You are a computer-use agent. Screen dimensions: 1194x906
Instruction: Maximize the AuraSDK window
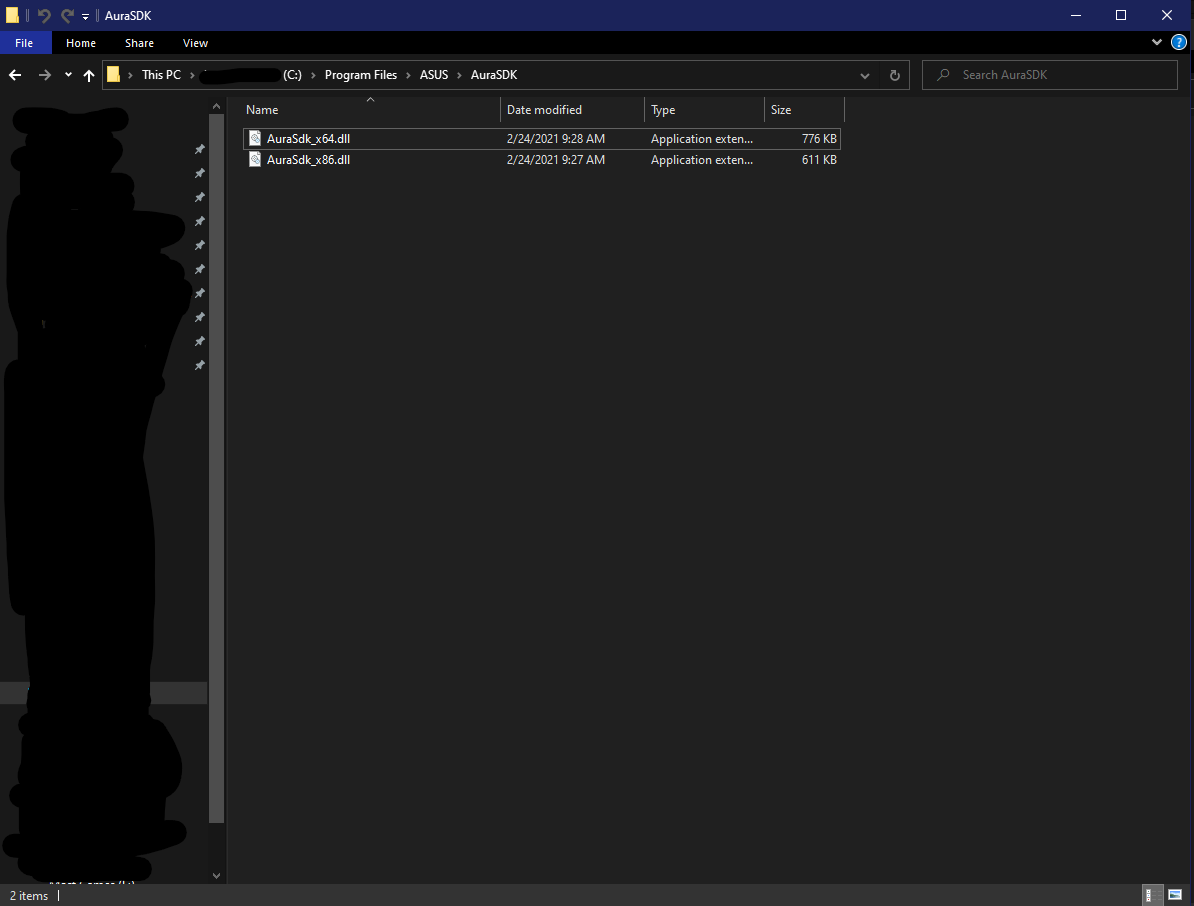1121,15
